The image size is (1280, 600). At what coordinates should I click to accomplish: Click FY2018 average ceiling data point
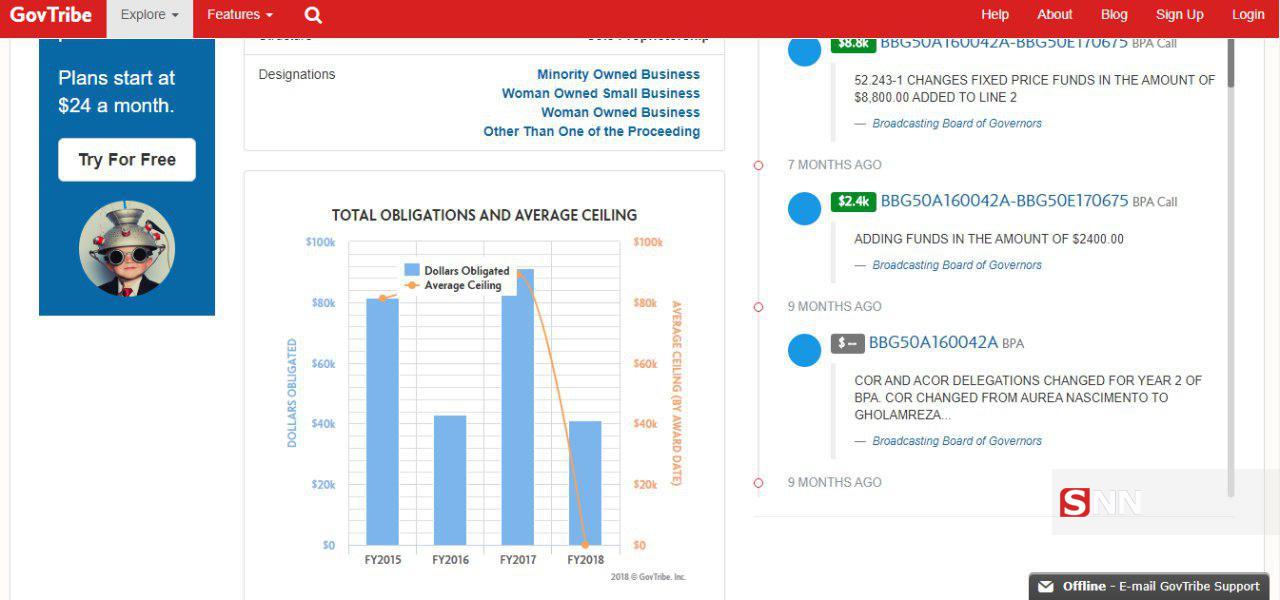586,545
